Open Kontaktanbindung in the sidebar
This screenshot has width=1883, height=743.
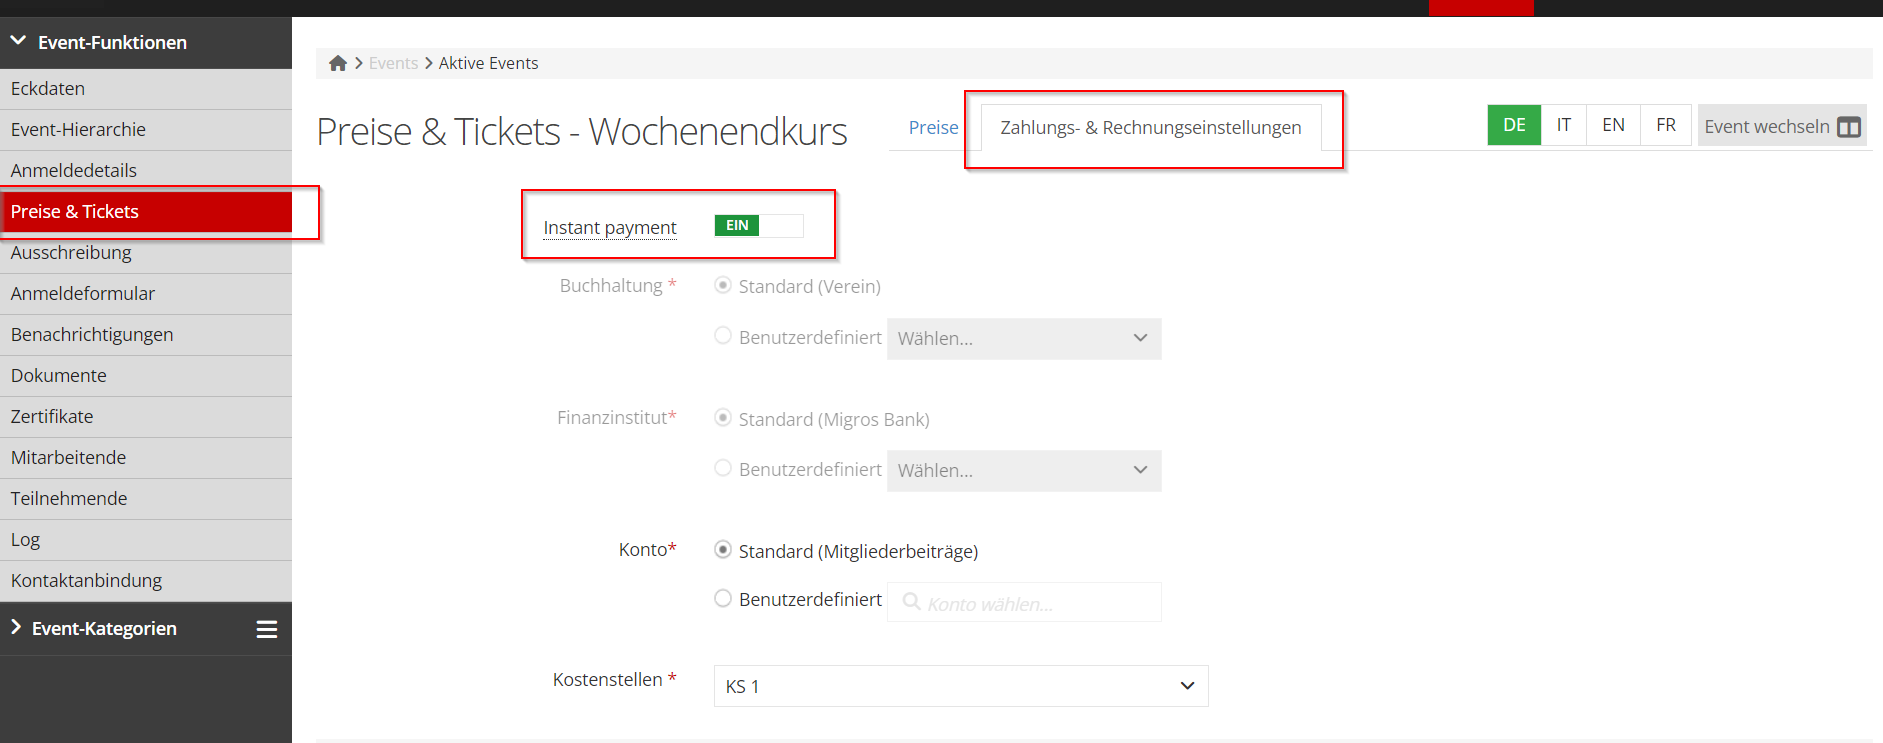click(x=146, y=581)
